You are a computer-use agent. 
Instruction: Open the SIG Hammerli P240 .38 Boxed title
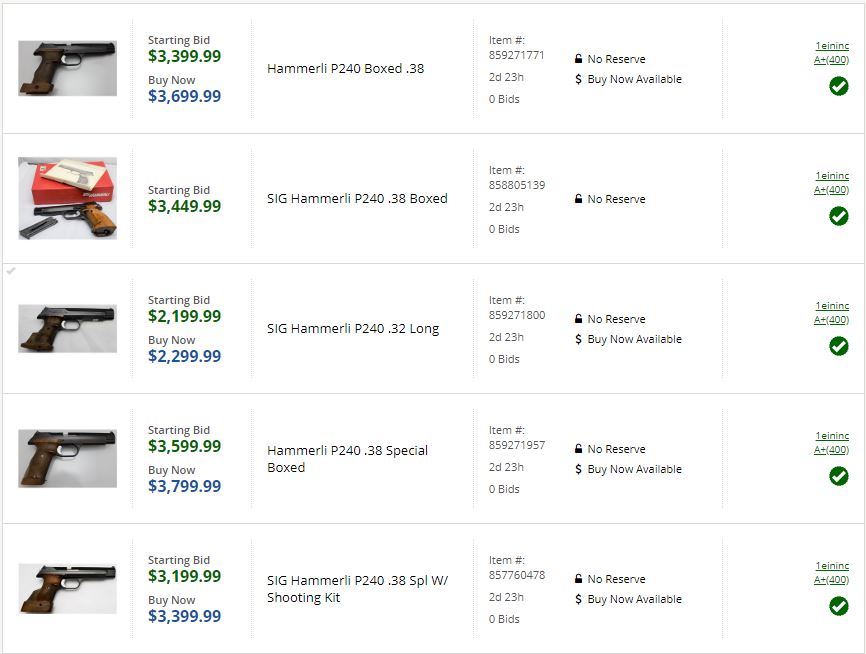tap(357, 198)
